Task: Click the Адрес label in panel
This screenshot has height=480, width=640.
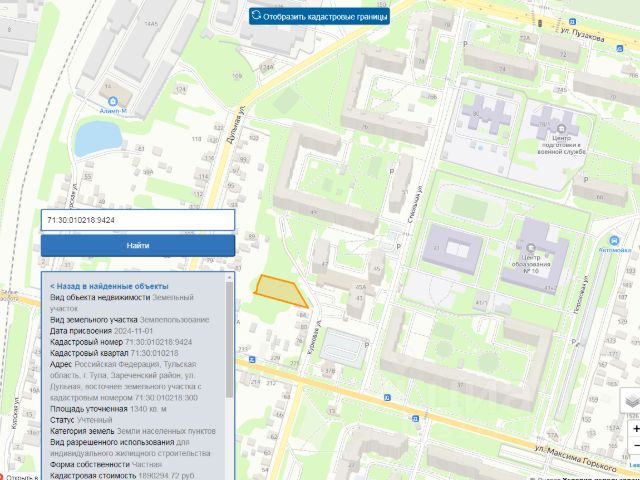Action: tap(61, 364)
